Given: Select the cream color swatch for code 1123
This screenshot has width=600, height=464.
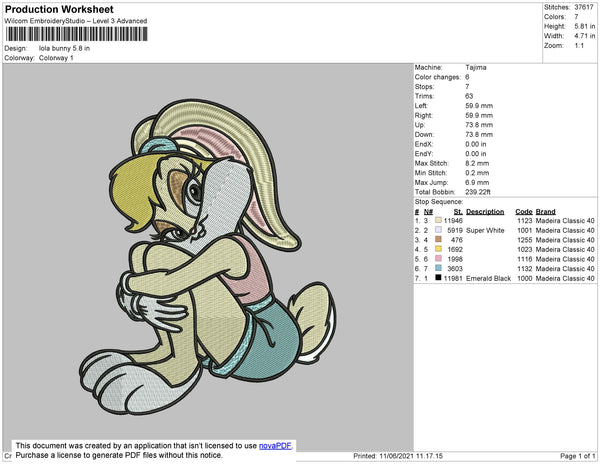Looking at the screenshot, I should [x=439, y=220].
